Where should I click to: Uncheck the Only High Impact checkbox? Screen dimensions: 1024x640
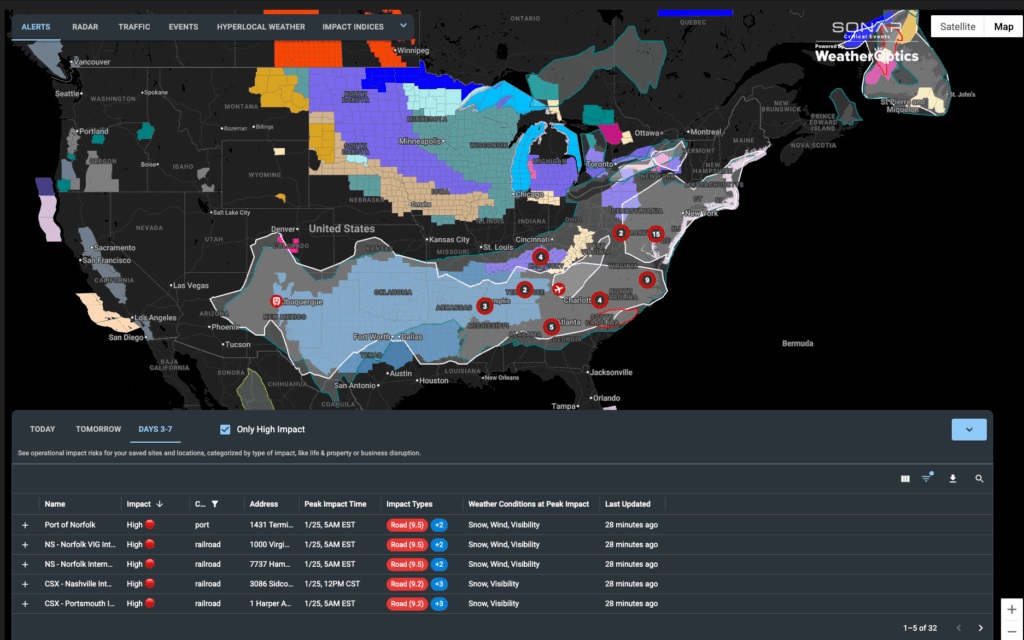pyautogui.click(x=225, y=430)
